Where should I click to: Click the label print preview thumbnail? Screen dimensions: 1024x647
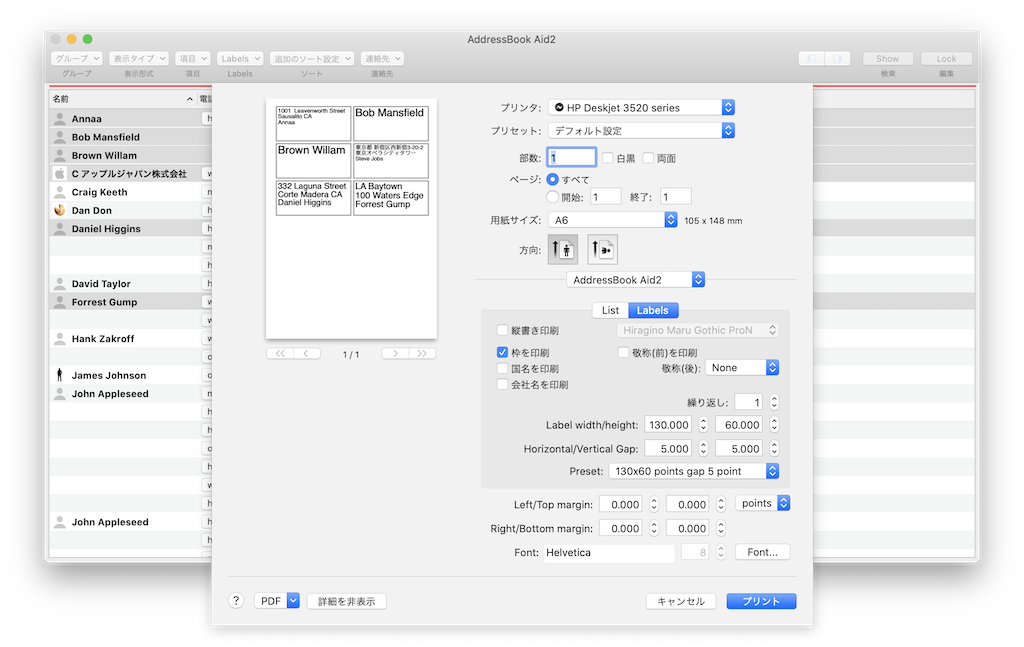tap(351, 219)
